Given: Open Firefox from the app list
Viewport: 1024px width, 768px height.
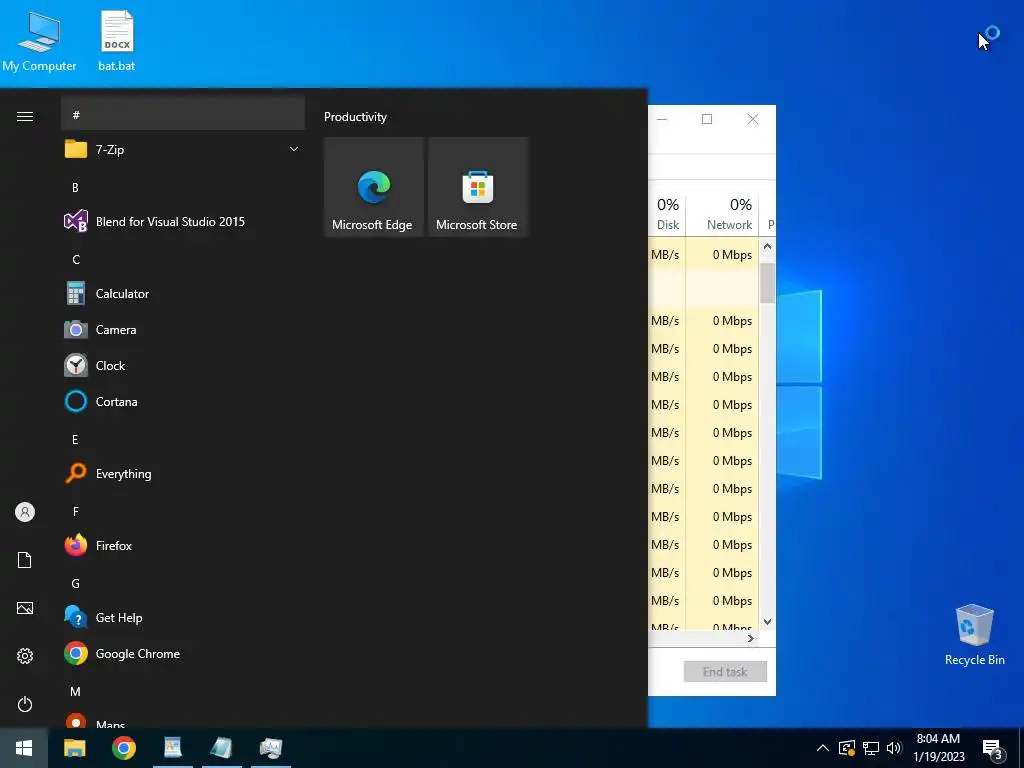Looking at the screenshot, I should point(183,545).
